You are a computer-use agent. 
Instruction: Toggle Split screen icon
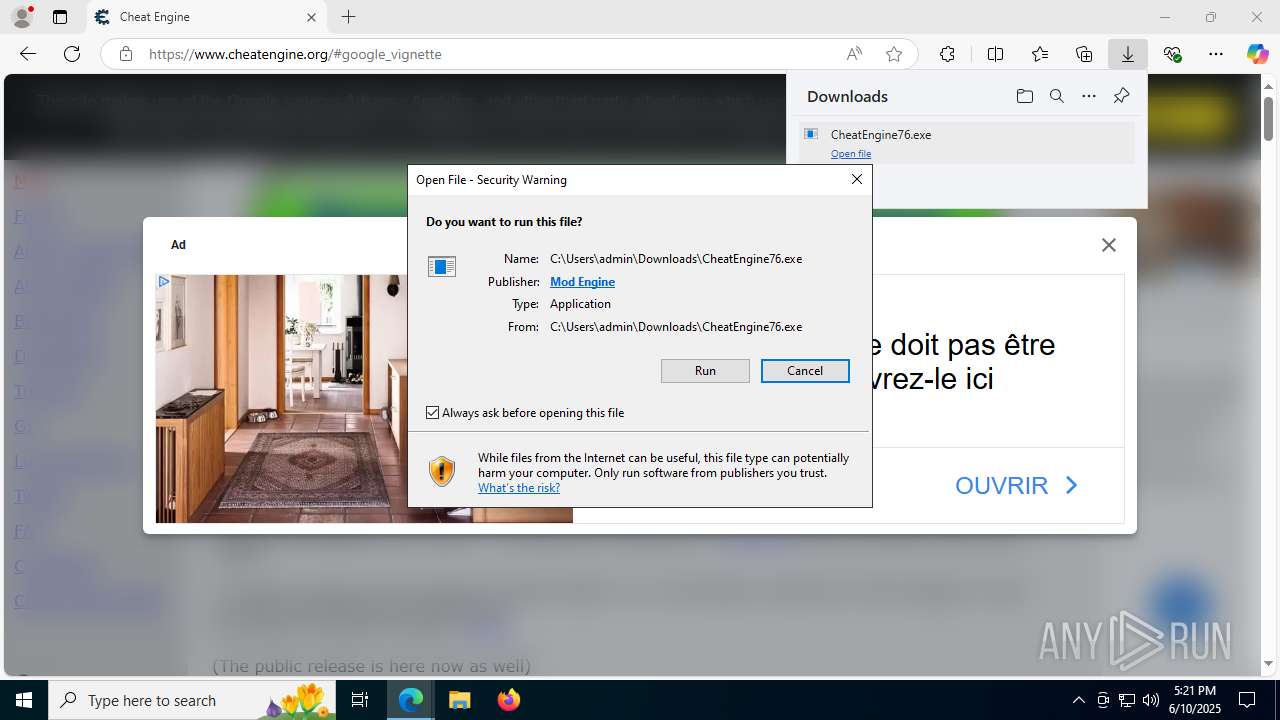pyautogui.click(x=995, y=54)
